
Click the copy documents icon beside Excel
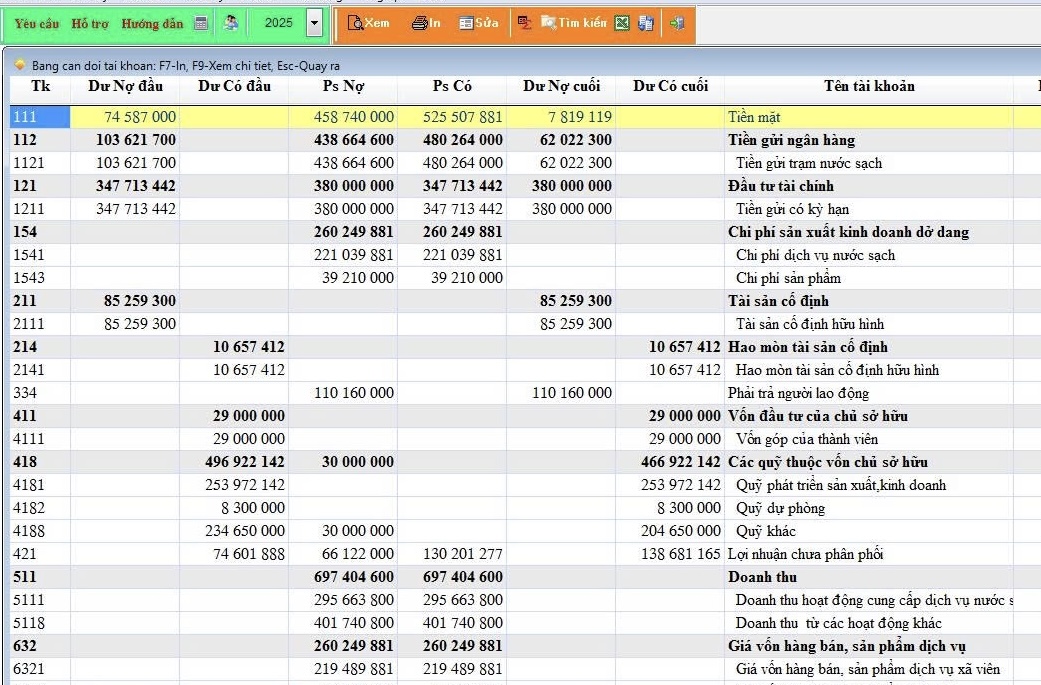[x=646, y=23]
